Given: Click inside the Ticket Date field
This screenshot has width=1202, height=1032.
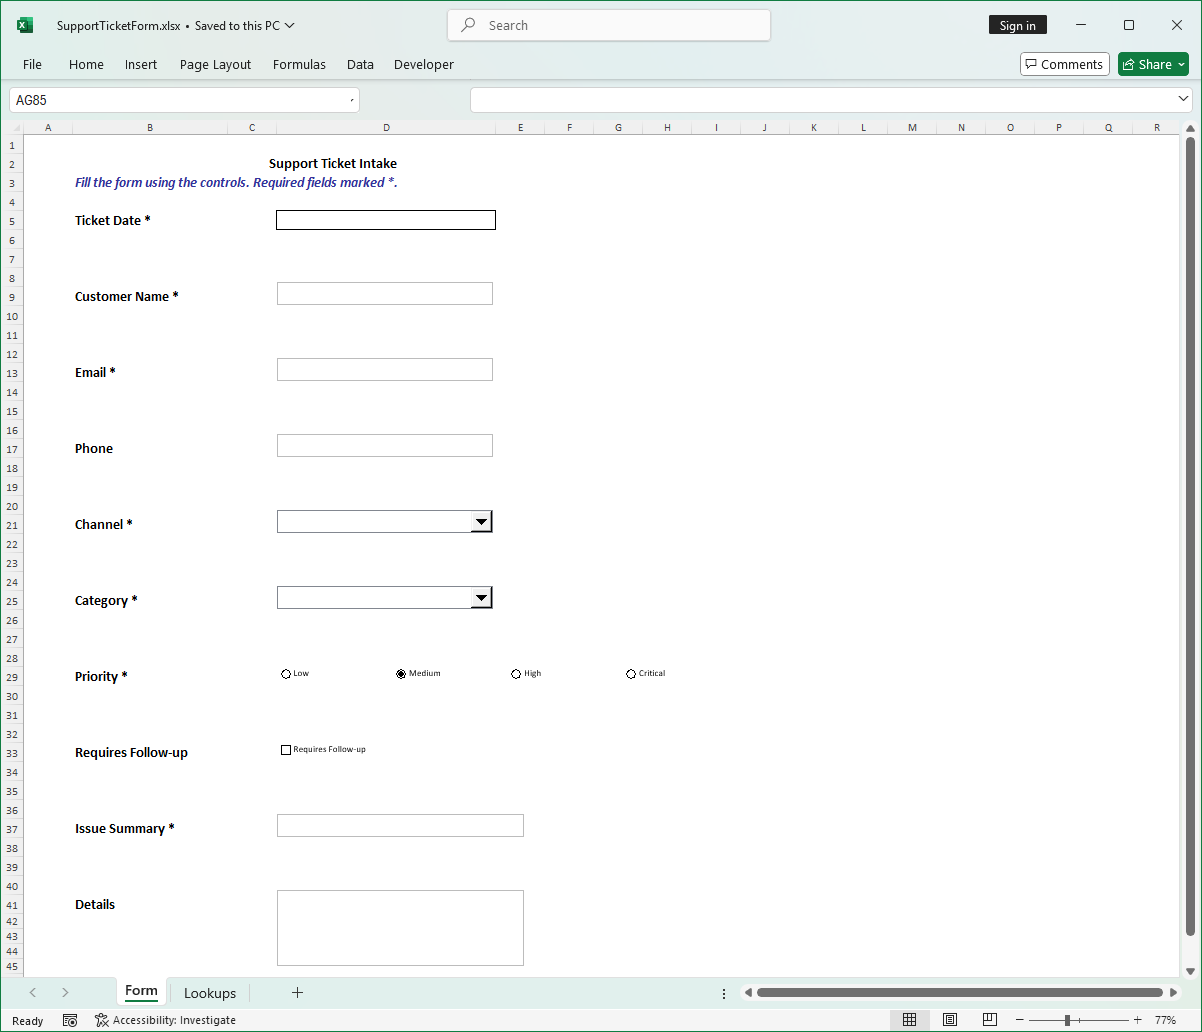Looking at the screenshot, I should tap(385, 219).
